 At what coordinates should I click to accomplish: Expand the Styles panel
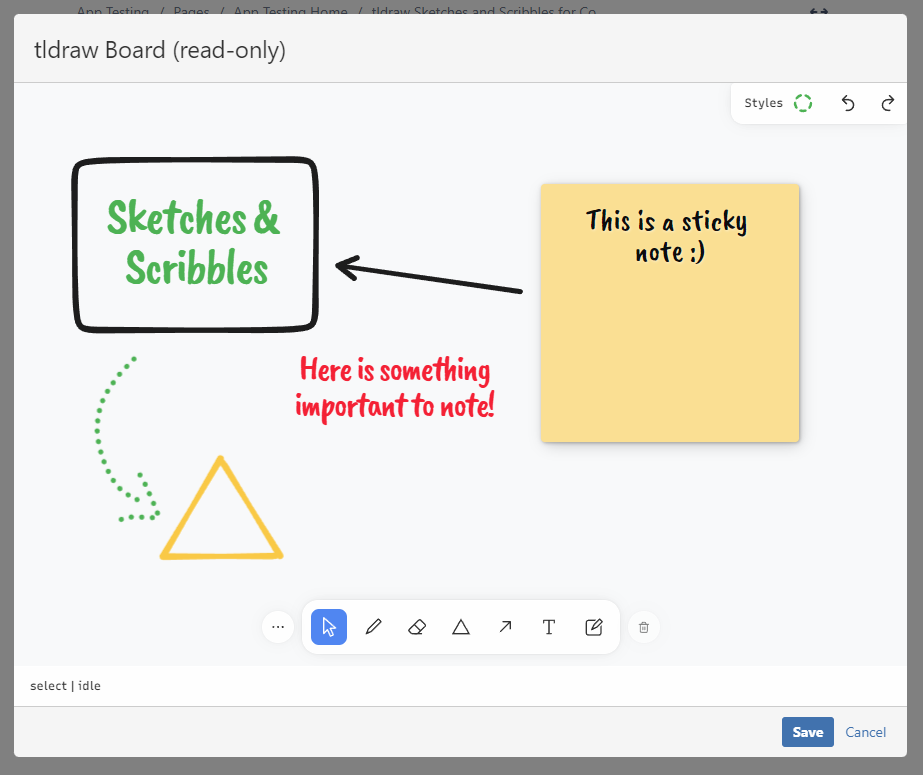(x=764, y=103)
